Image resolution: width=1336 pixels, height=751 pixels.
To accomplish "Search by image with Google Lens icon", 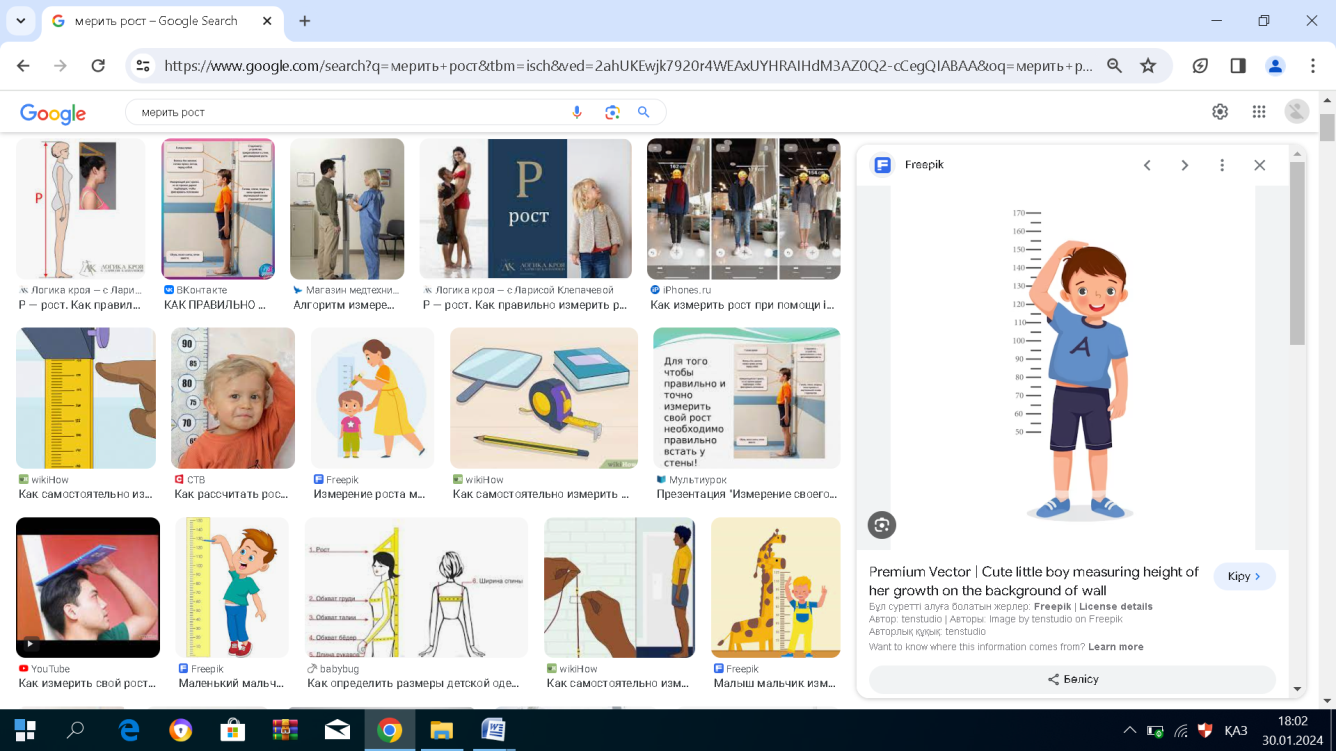I will (x=613, y=112).
